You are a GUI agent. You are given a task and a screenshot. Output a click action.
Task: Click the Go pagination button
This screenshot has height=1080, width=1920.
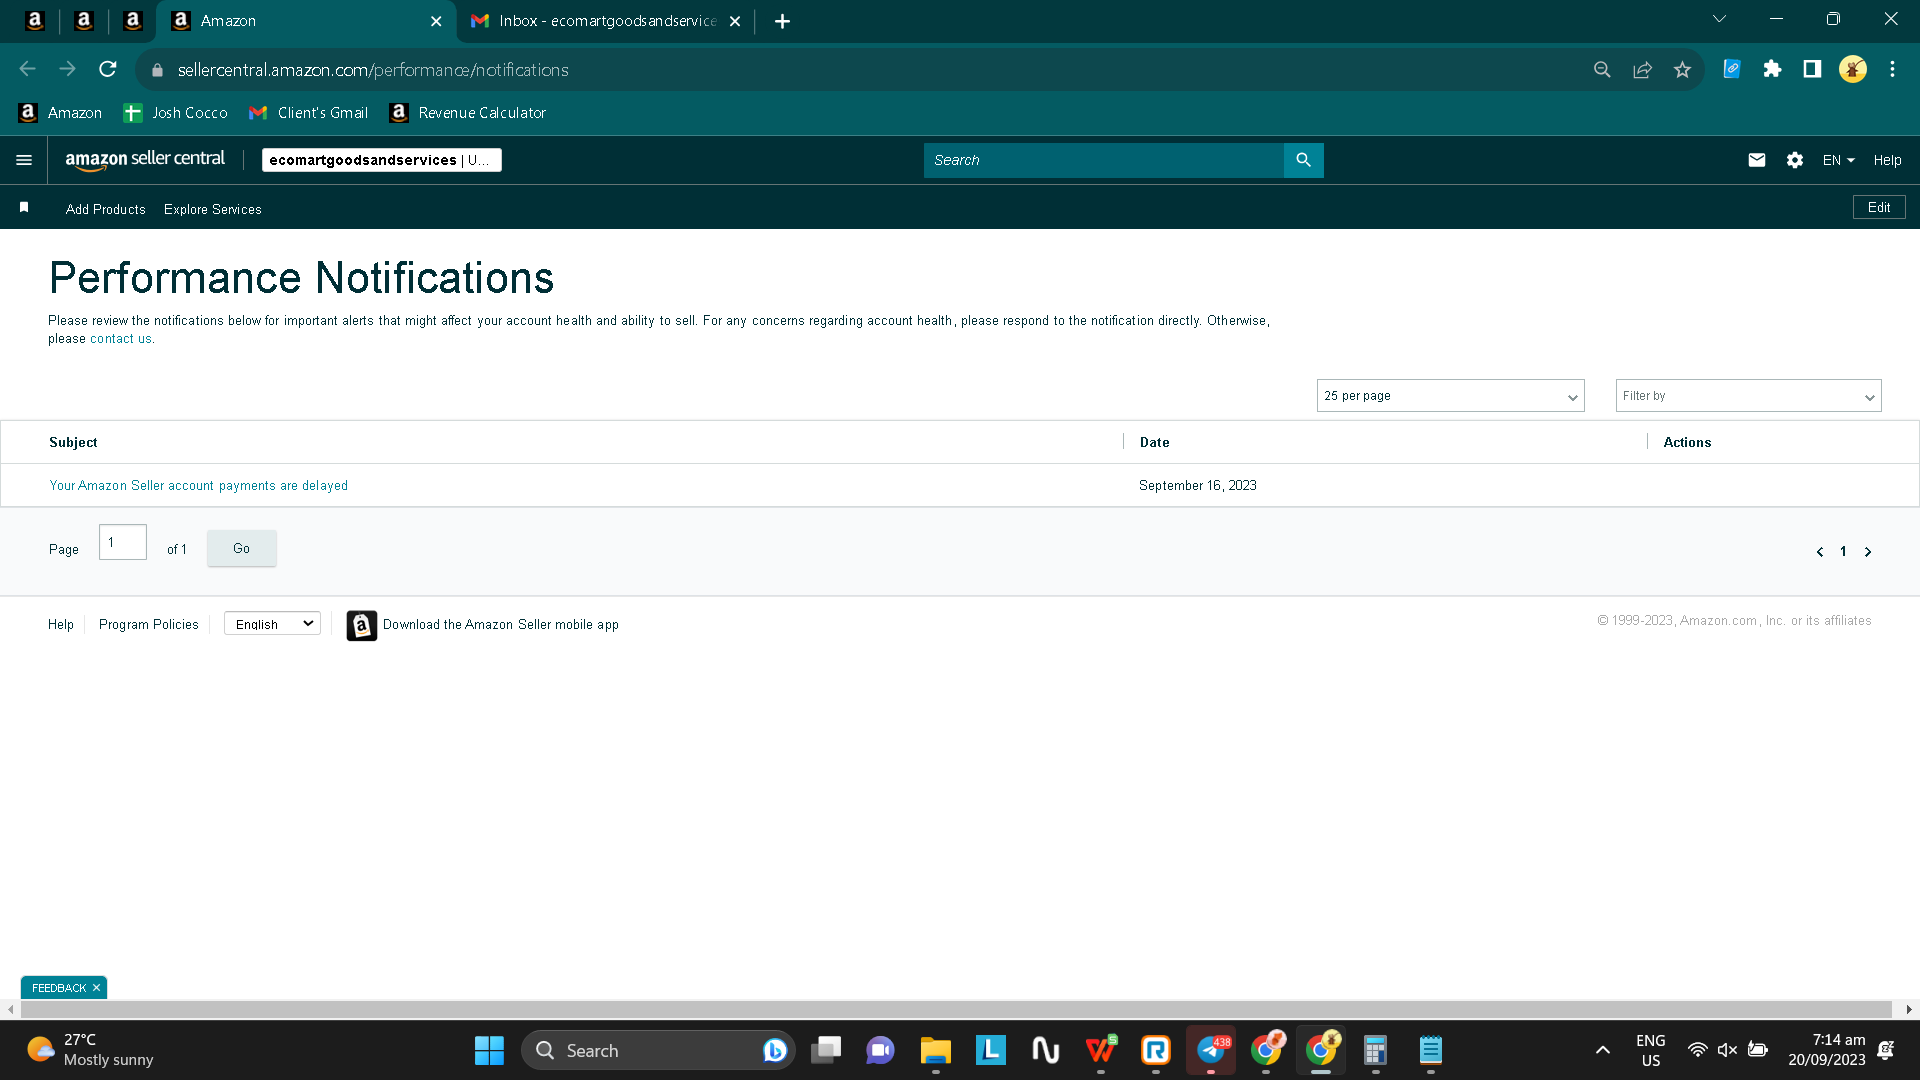(241, 548)
